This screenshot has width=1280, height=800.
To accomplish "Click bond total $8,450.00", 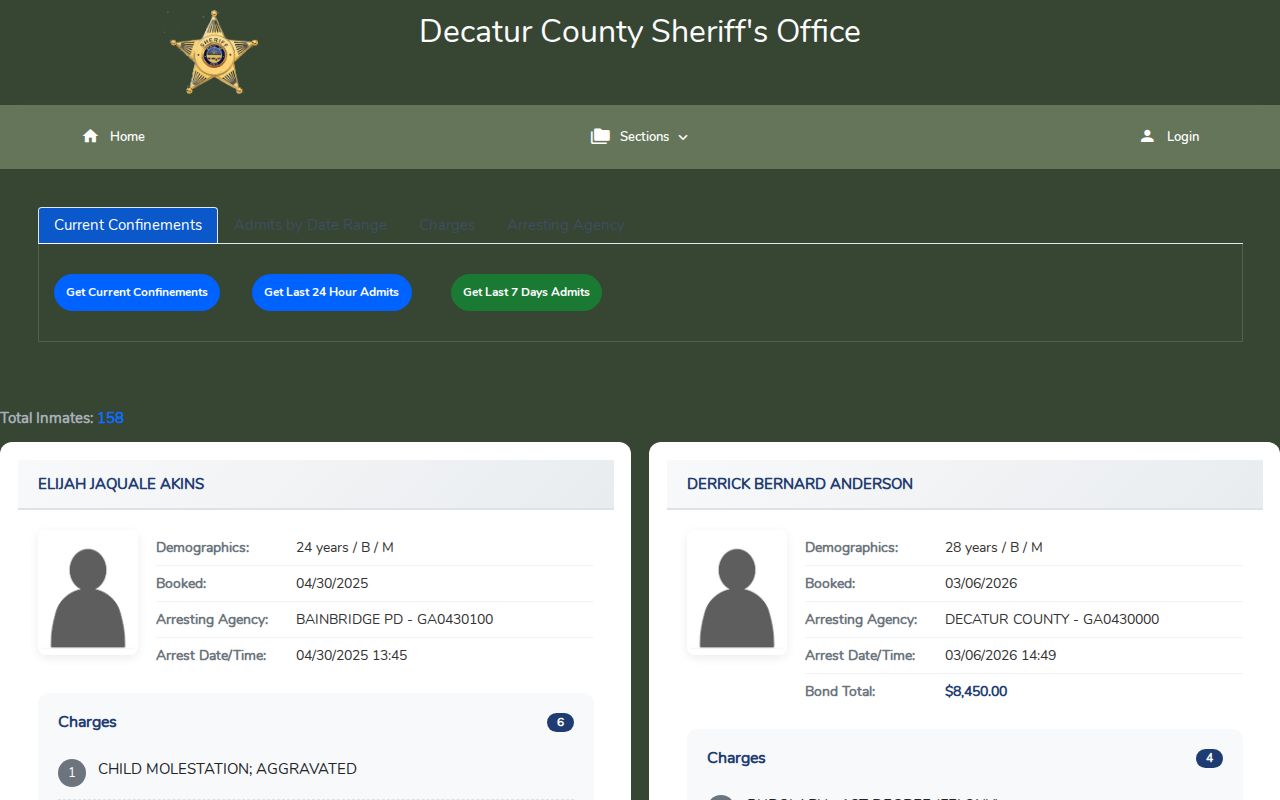I will click(x=976, y=691).
